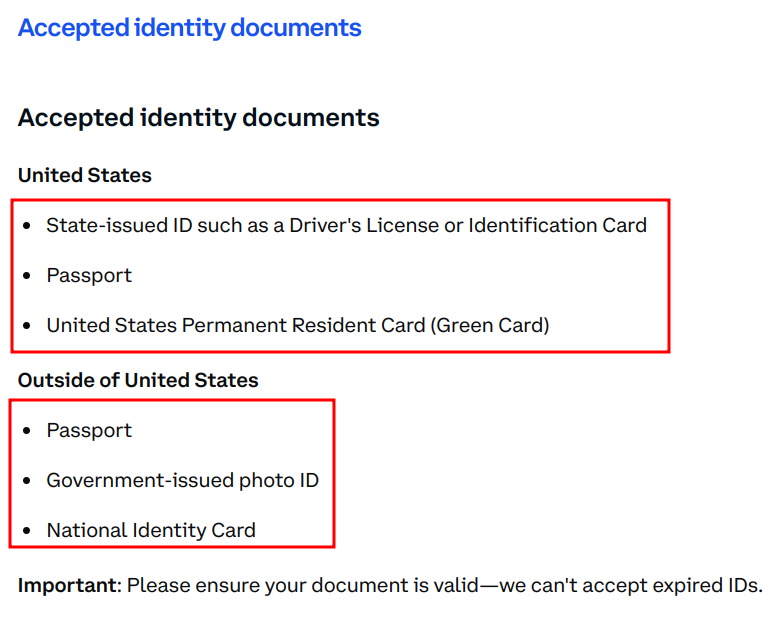779x626 pixels.
Task: Click the National Identity Card list item
Action: pyautogui.click(x=151, y=531)
